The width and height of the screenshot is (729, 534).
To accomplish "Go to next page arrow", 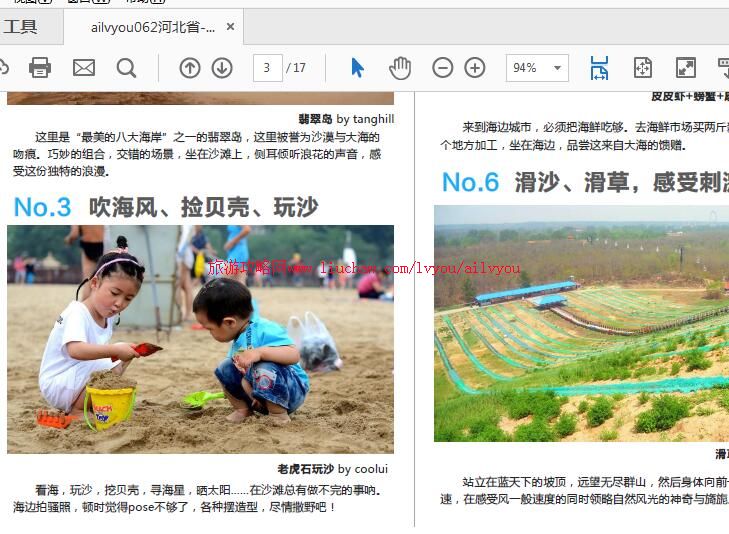I will (222, 68).
